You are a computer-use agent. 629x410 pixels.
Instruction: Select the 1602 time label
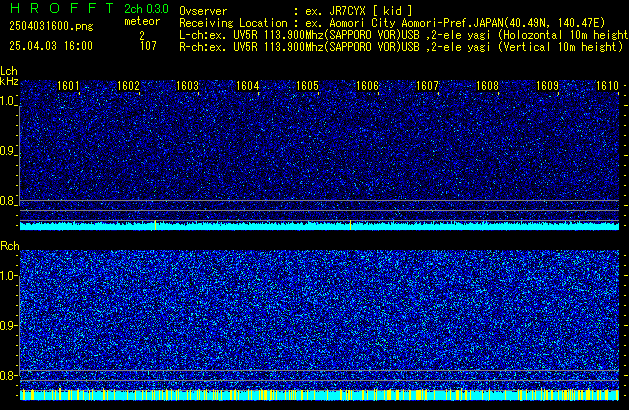coord(128,86)
